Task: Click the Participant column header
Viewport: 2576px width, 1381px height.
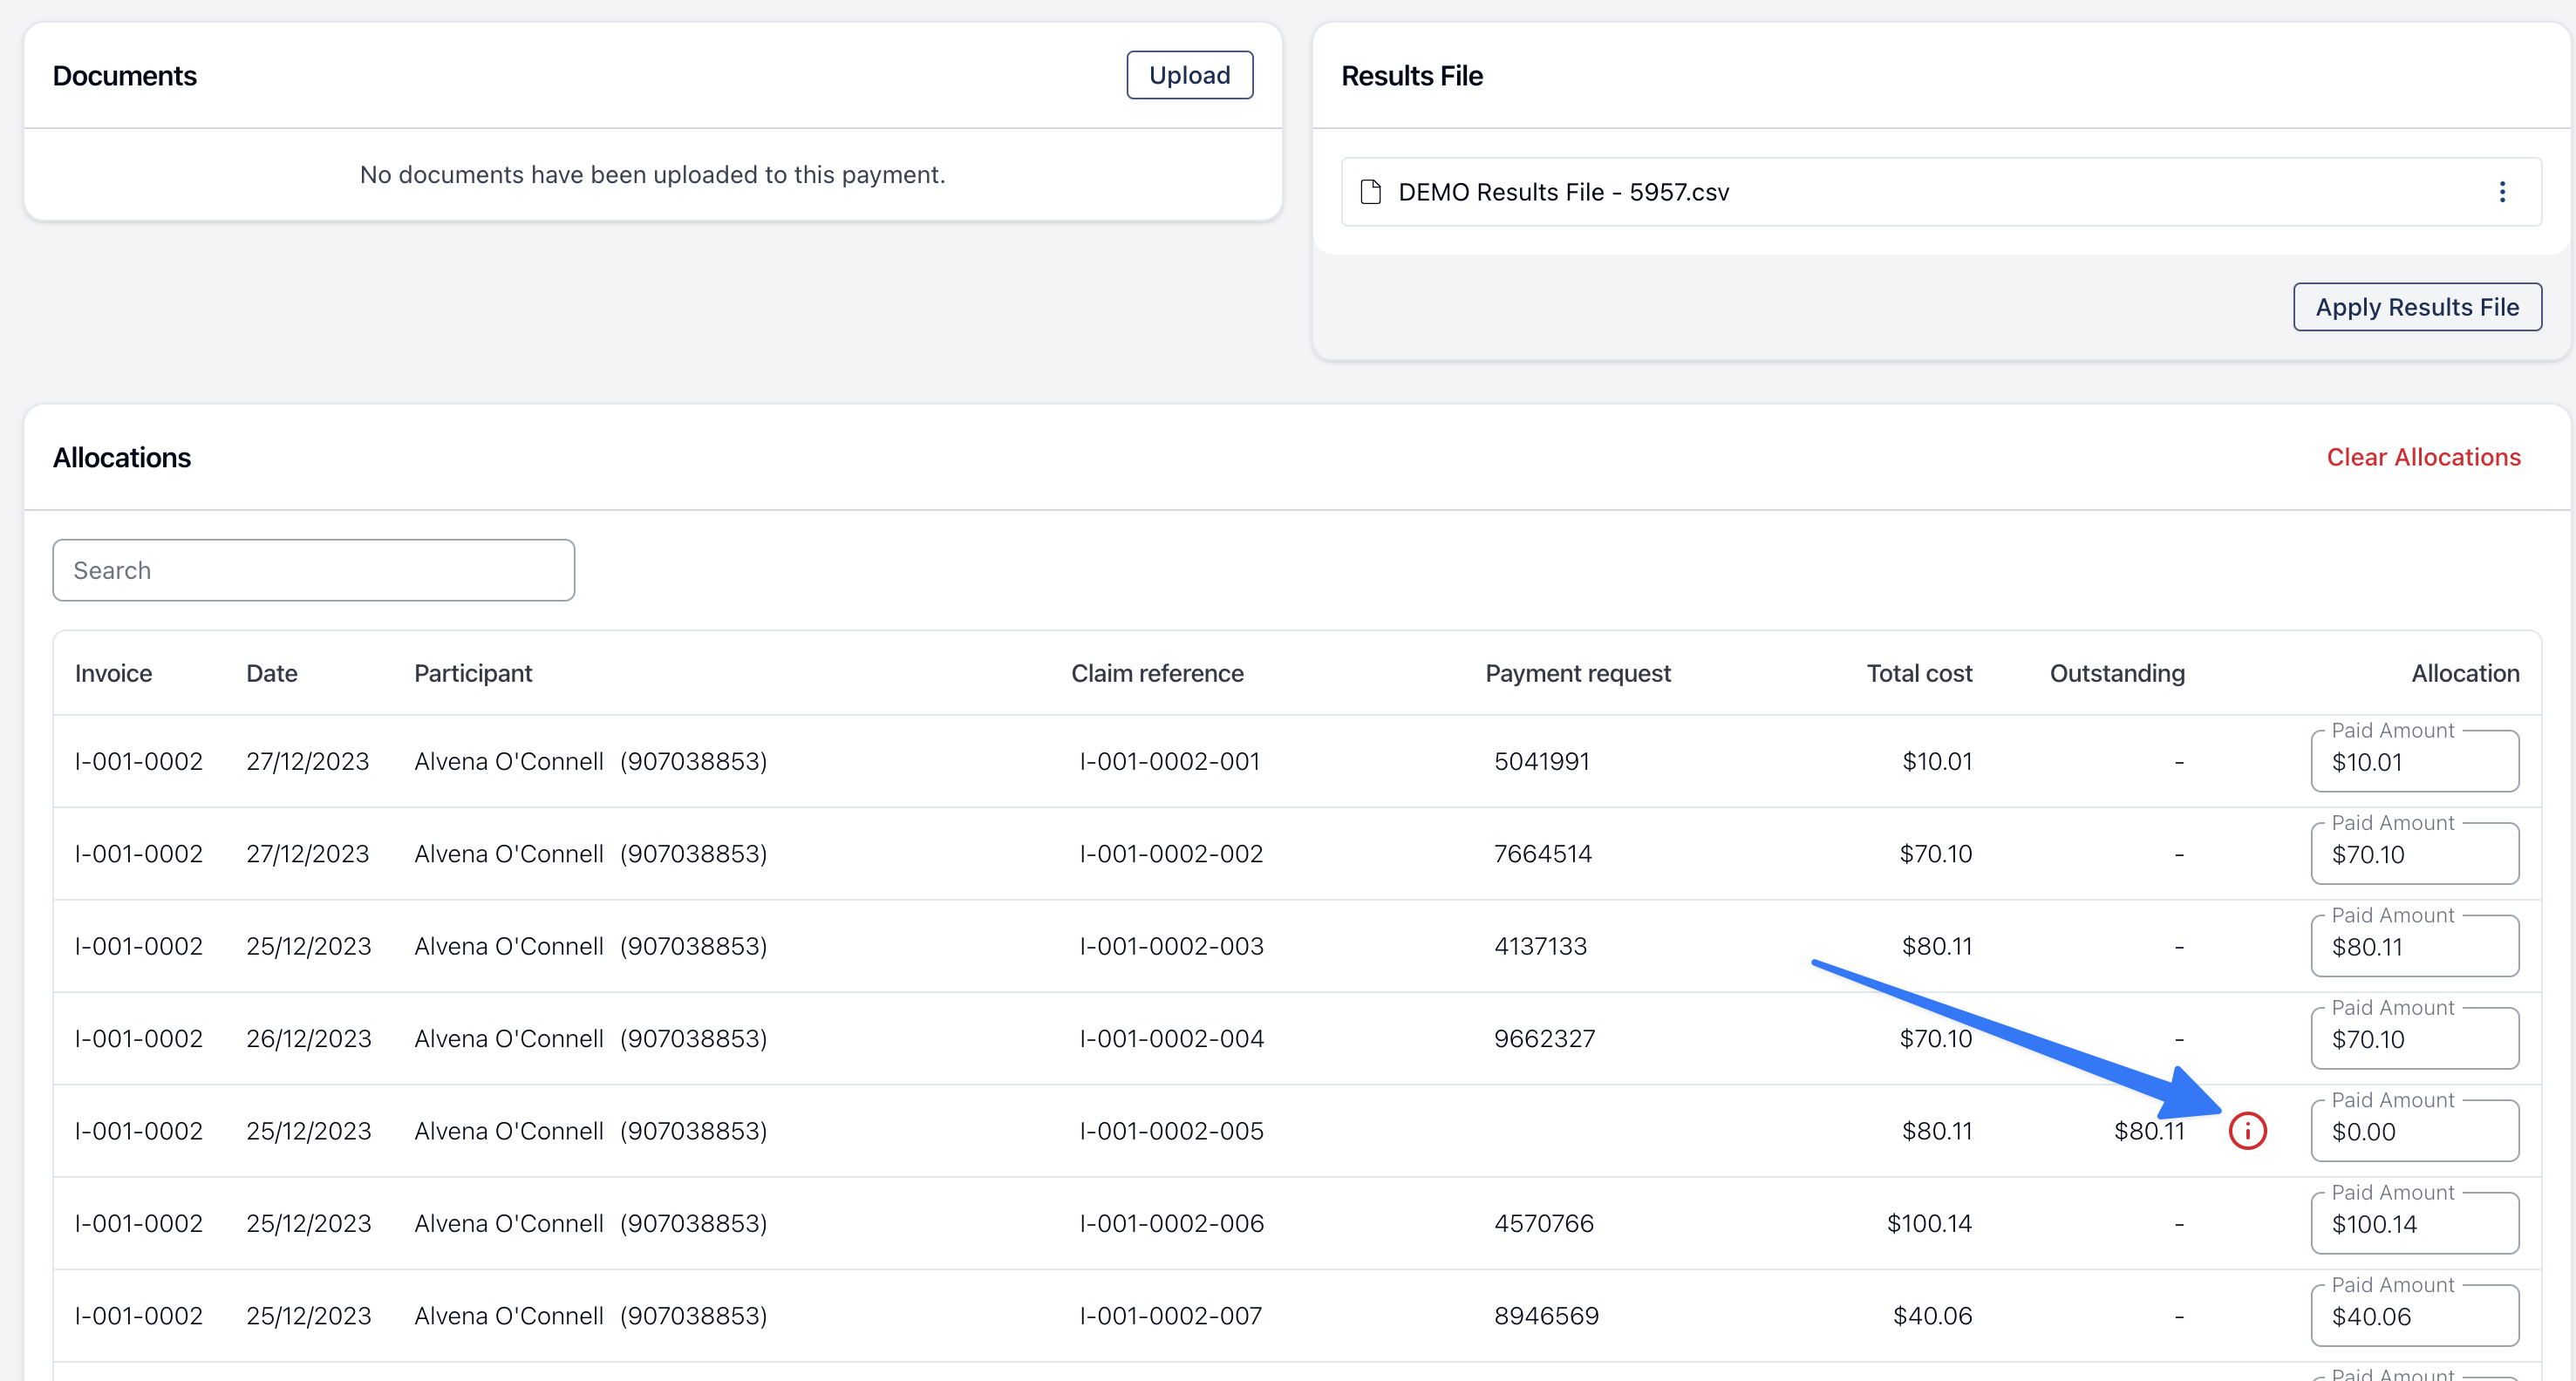Action: (473, 673)
